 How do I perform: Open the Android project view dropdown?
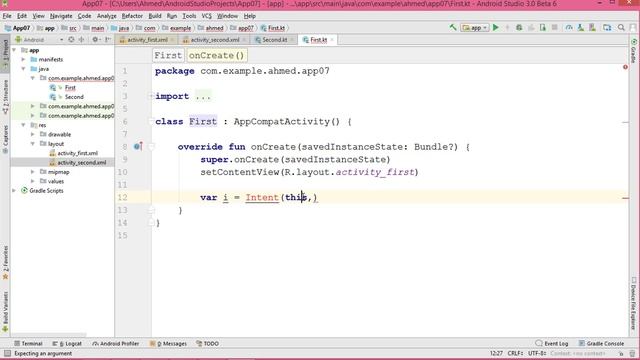[x=39, y=40]
